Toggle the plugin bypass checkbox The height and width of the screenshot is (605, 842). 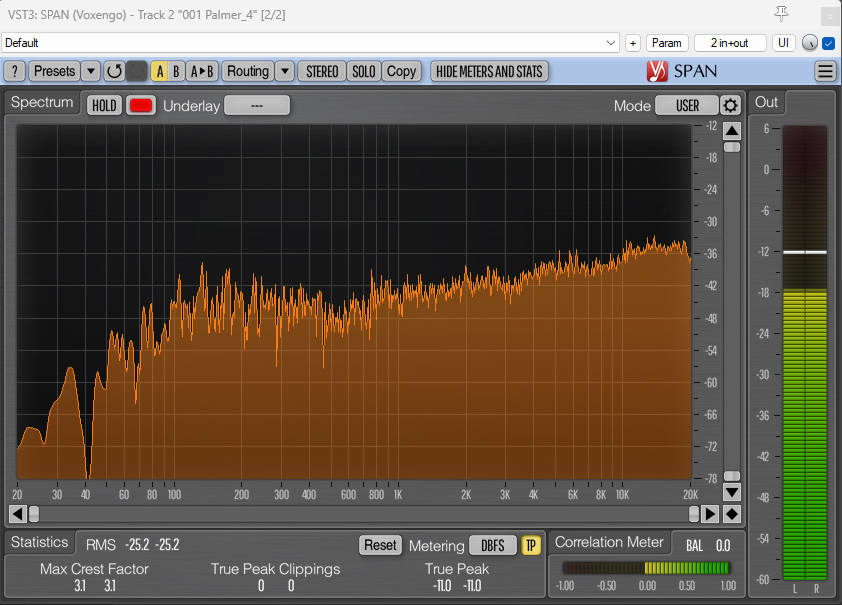click(829, 43)
